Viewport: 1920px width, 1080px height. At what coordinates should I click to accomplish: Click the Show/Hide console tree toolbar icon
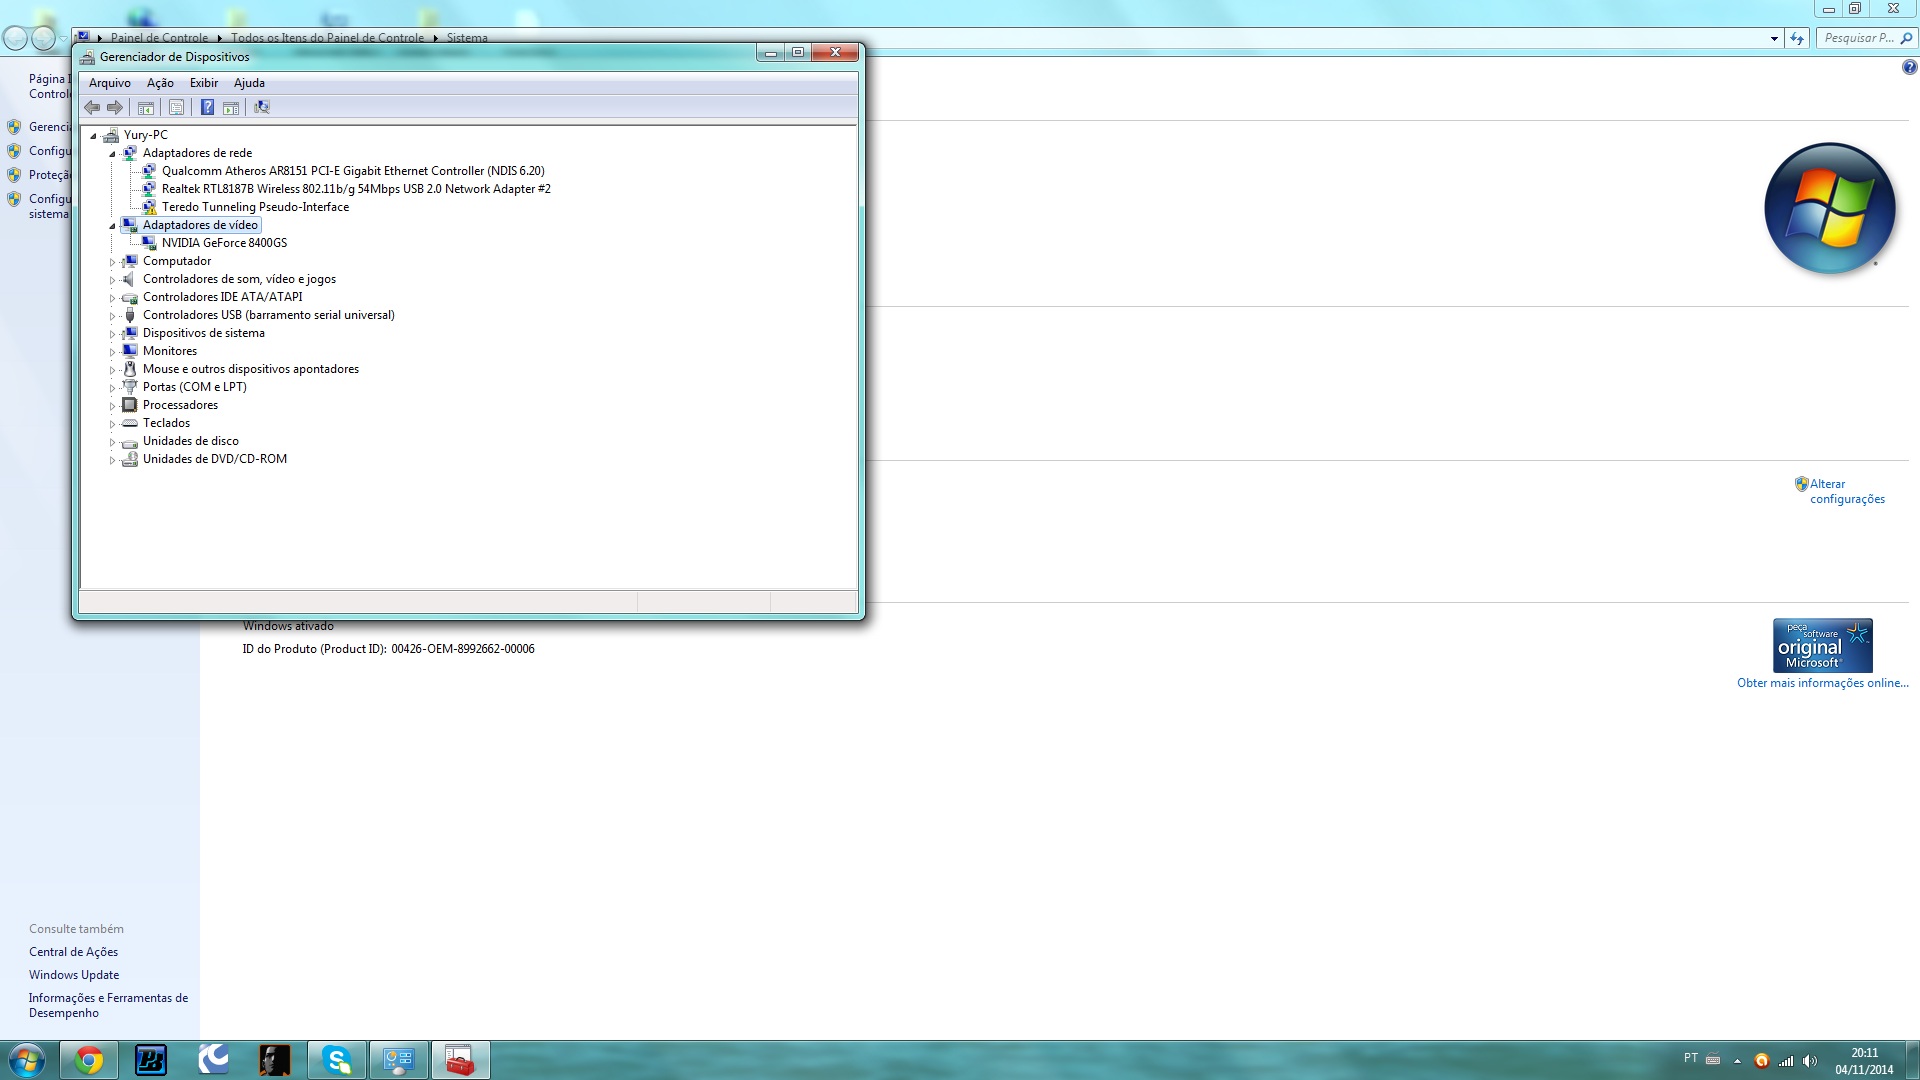coord(146,107)
